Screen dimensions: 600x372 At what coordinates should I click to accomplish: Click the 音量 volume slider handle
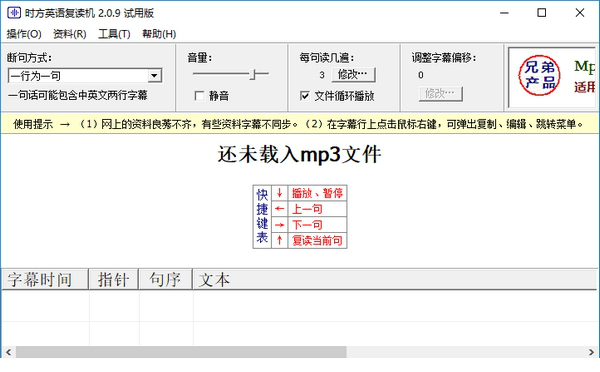pos(253,74)
